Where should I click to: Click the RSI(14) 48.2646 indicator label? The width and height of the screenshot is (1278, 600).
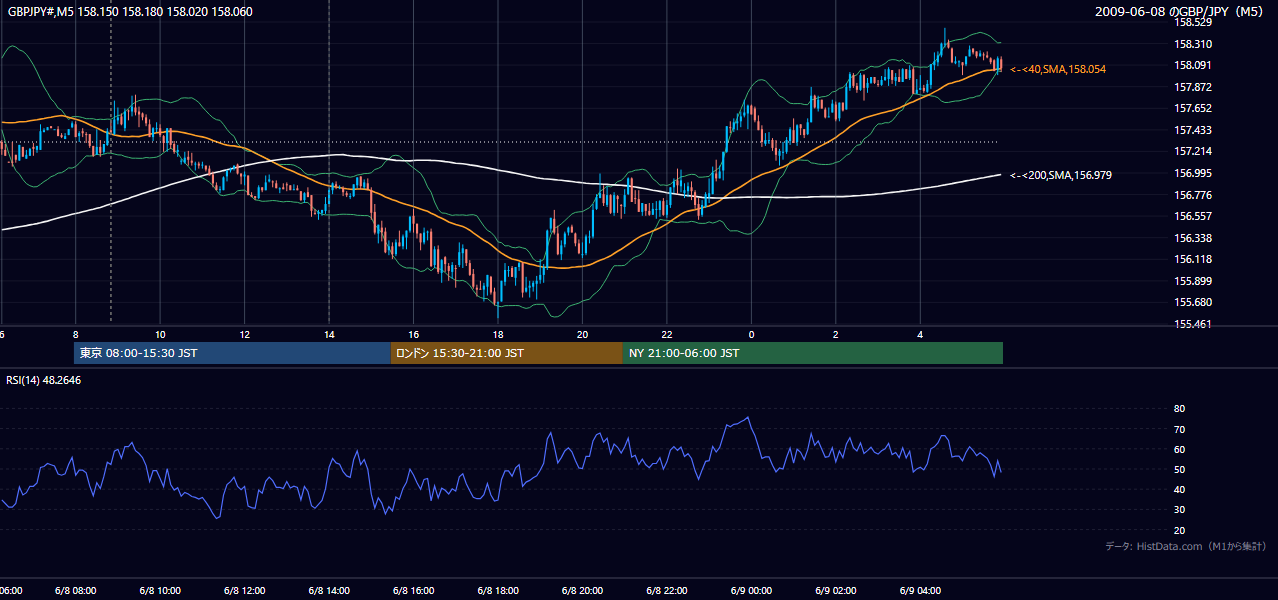(44, 380)
